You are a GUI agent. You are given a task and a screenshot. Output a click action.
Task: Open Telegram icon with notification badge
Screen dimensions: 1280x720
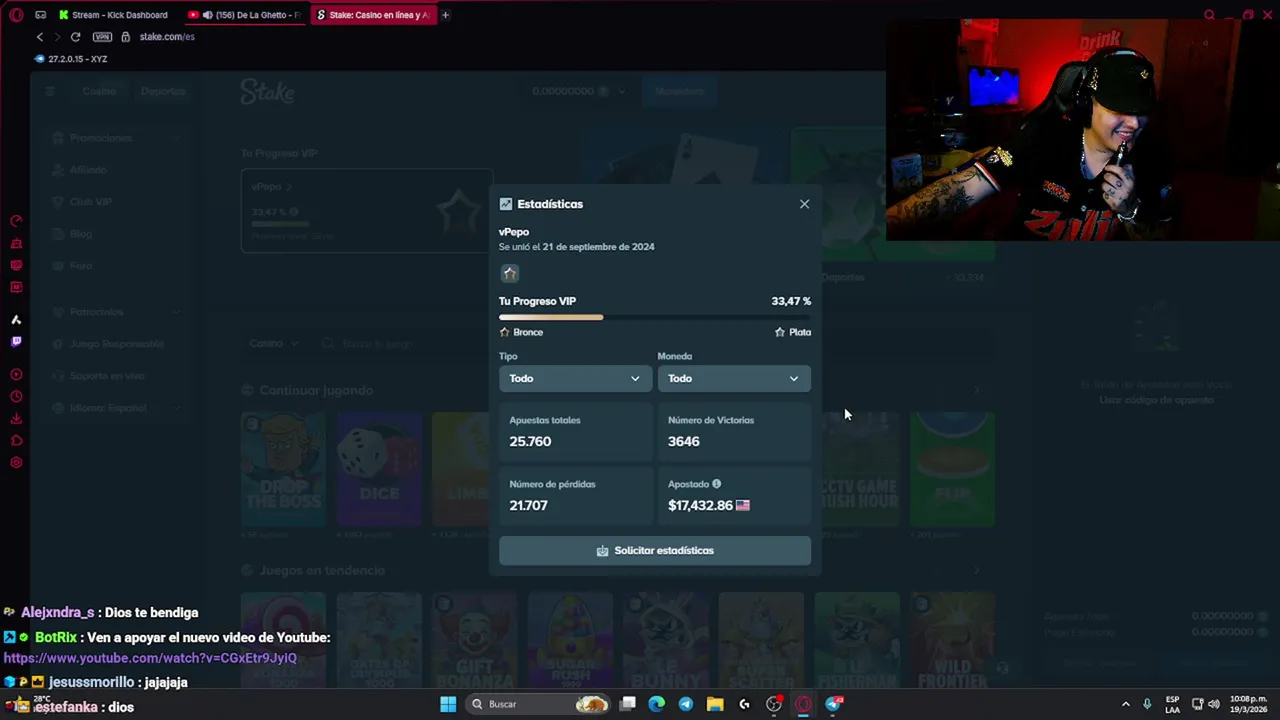point(834,704)
